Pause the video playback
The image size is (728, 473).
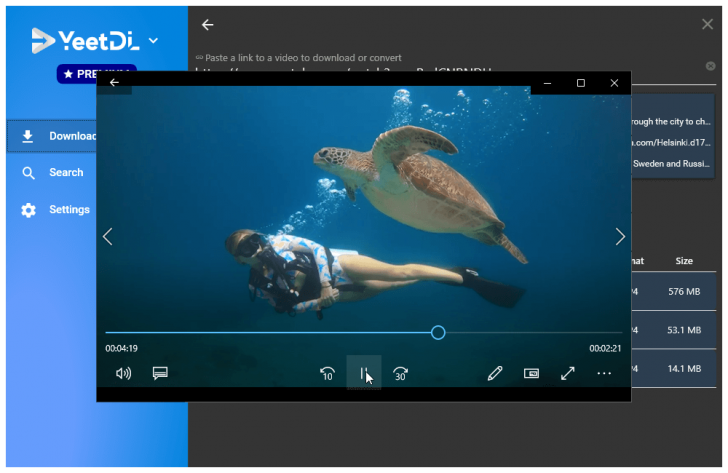[x=364, y=373]
